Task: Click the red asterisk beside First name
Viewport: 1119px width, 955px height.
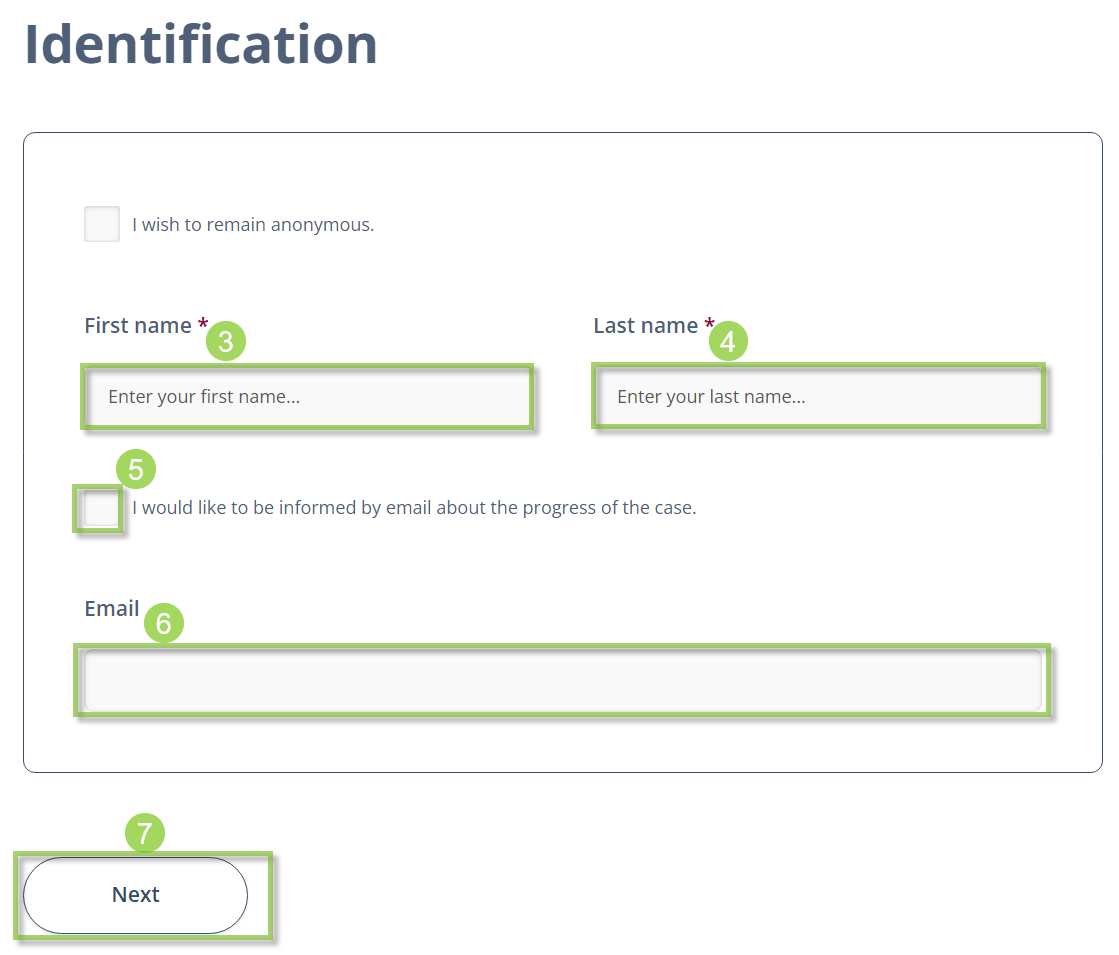Action: (x=203, y=323)
